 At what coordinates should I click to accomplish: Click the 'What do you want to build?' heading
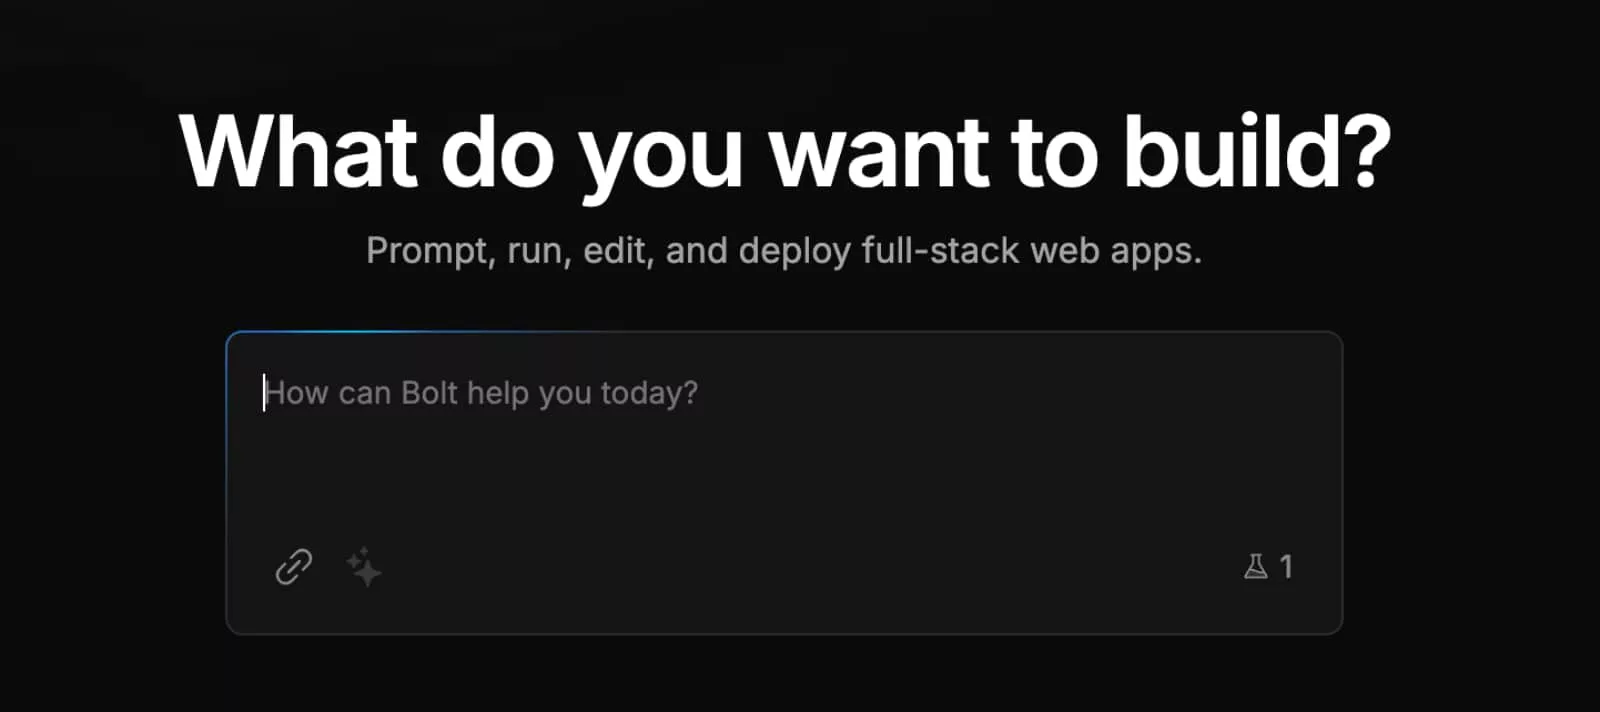(785, 152)
